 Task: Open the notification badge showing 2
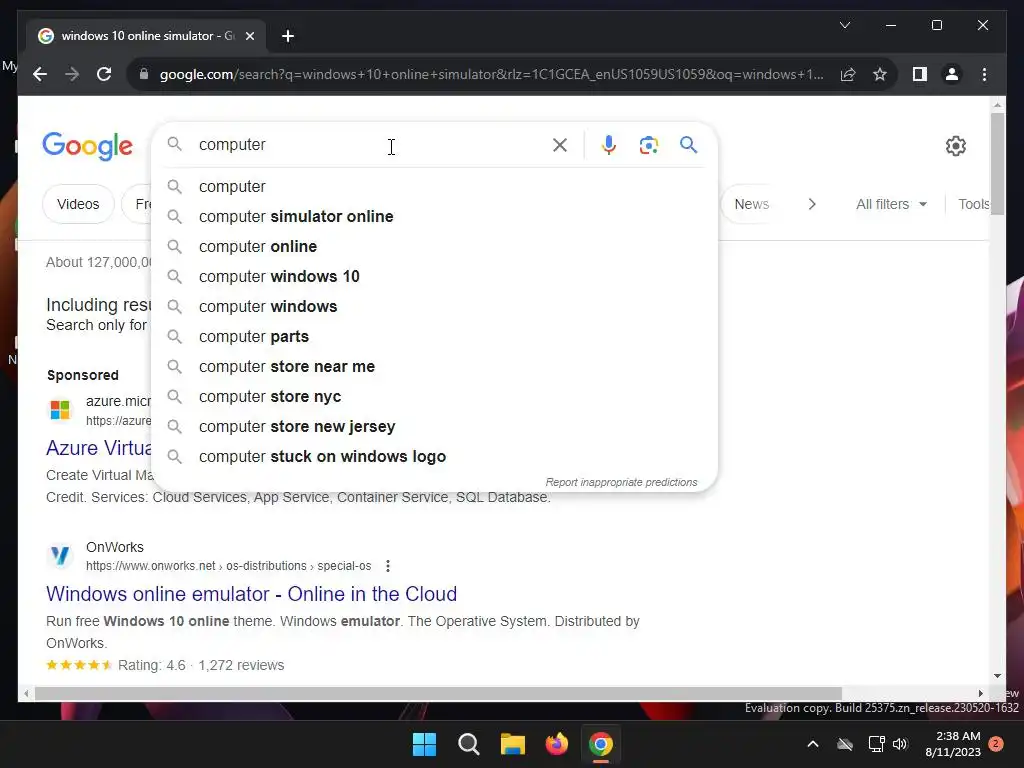[996, 744]
